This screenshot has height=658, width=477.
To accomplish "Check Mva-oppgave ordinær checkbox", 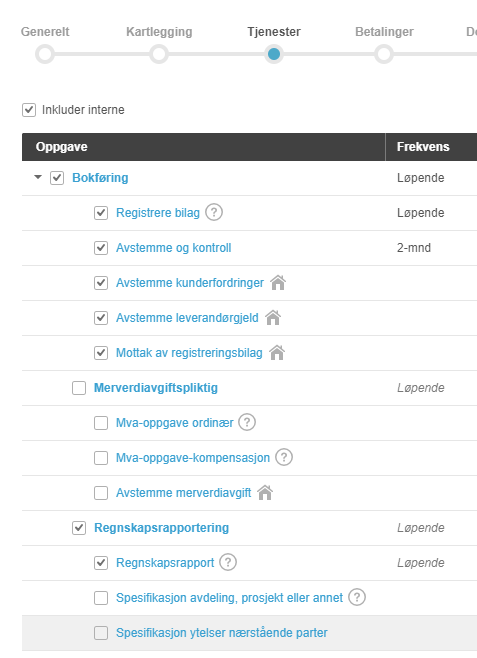I will (101, 423).
